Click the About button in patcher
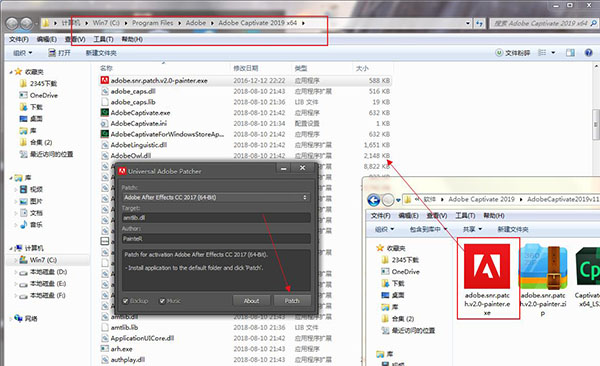The width and height of the screenshot is (600, 366). 251,301
